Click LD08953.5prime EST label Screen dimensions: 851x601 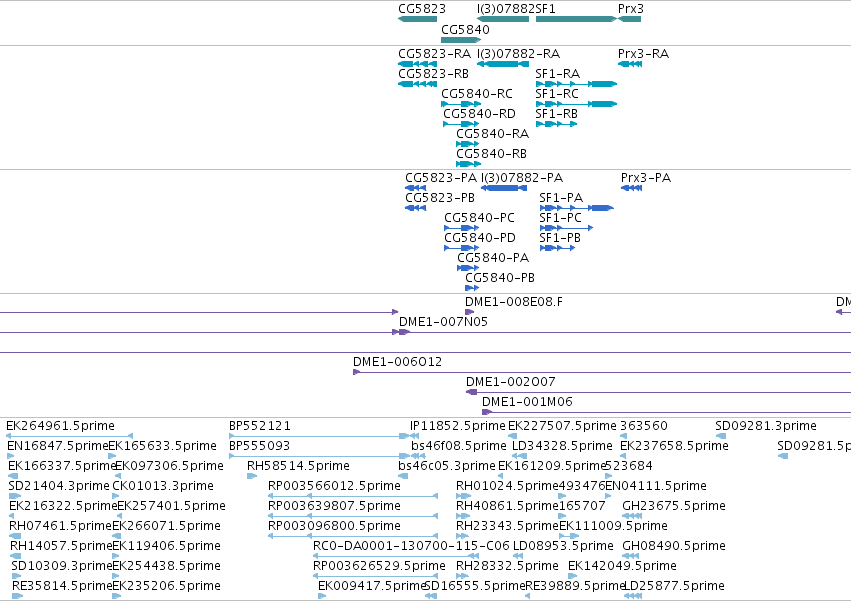tap(563, 546)
